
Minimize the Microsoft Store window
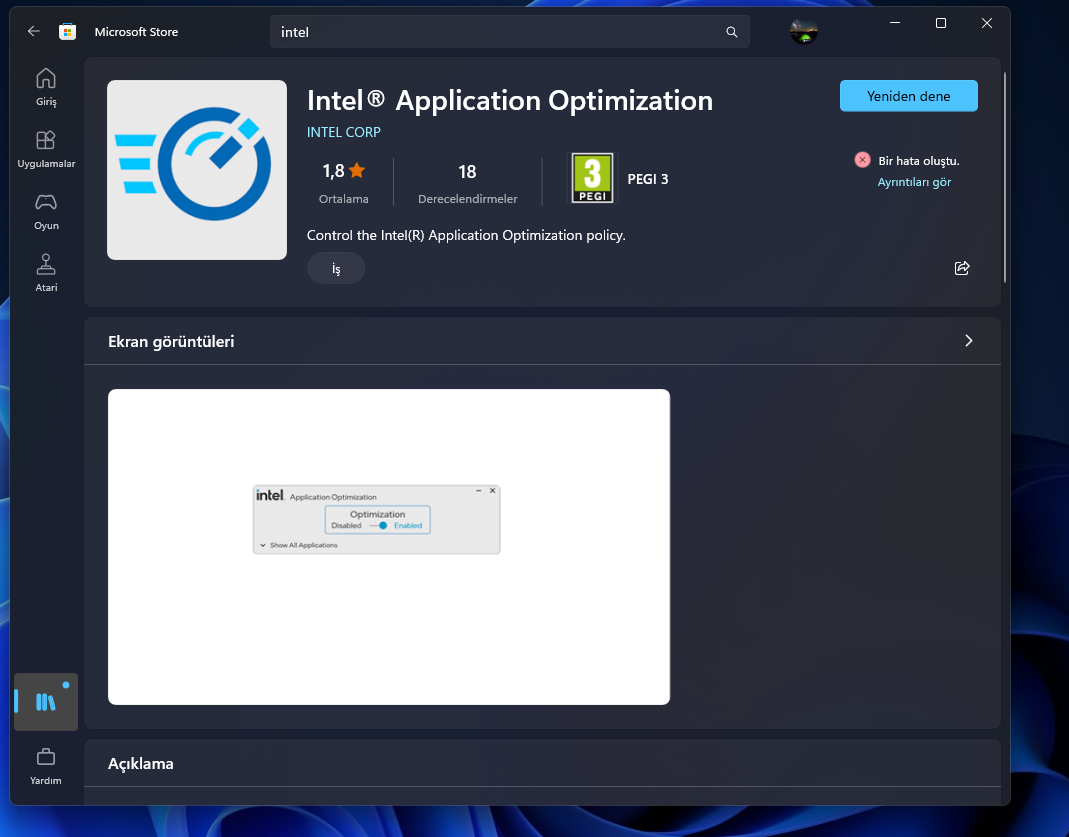pyautogui.click(x=895, y=23)
